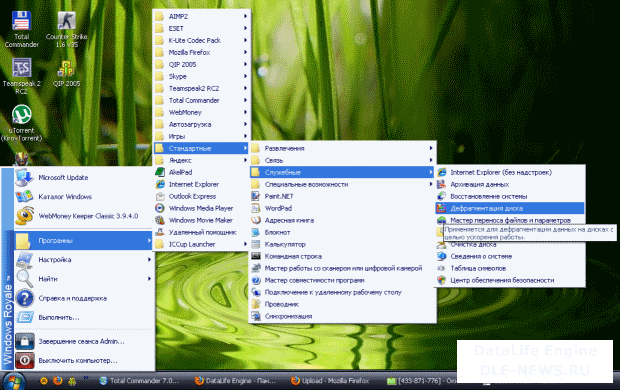Screen dimensions: 620x390
Task: Click the AkelPad icon in programs menu
Action: [x=160, y=172]
